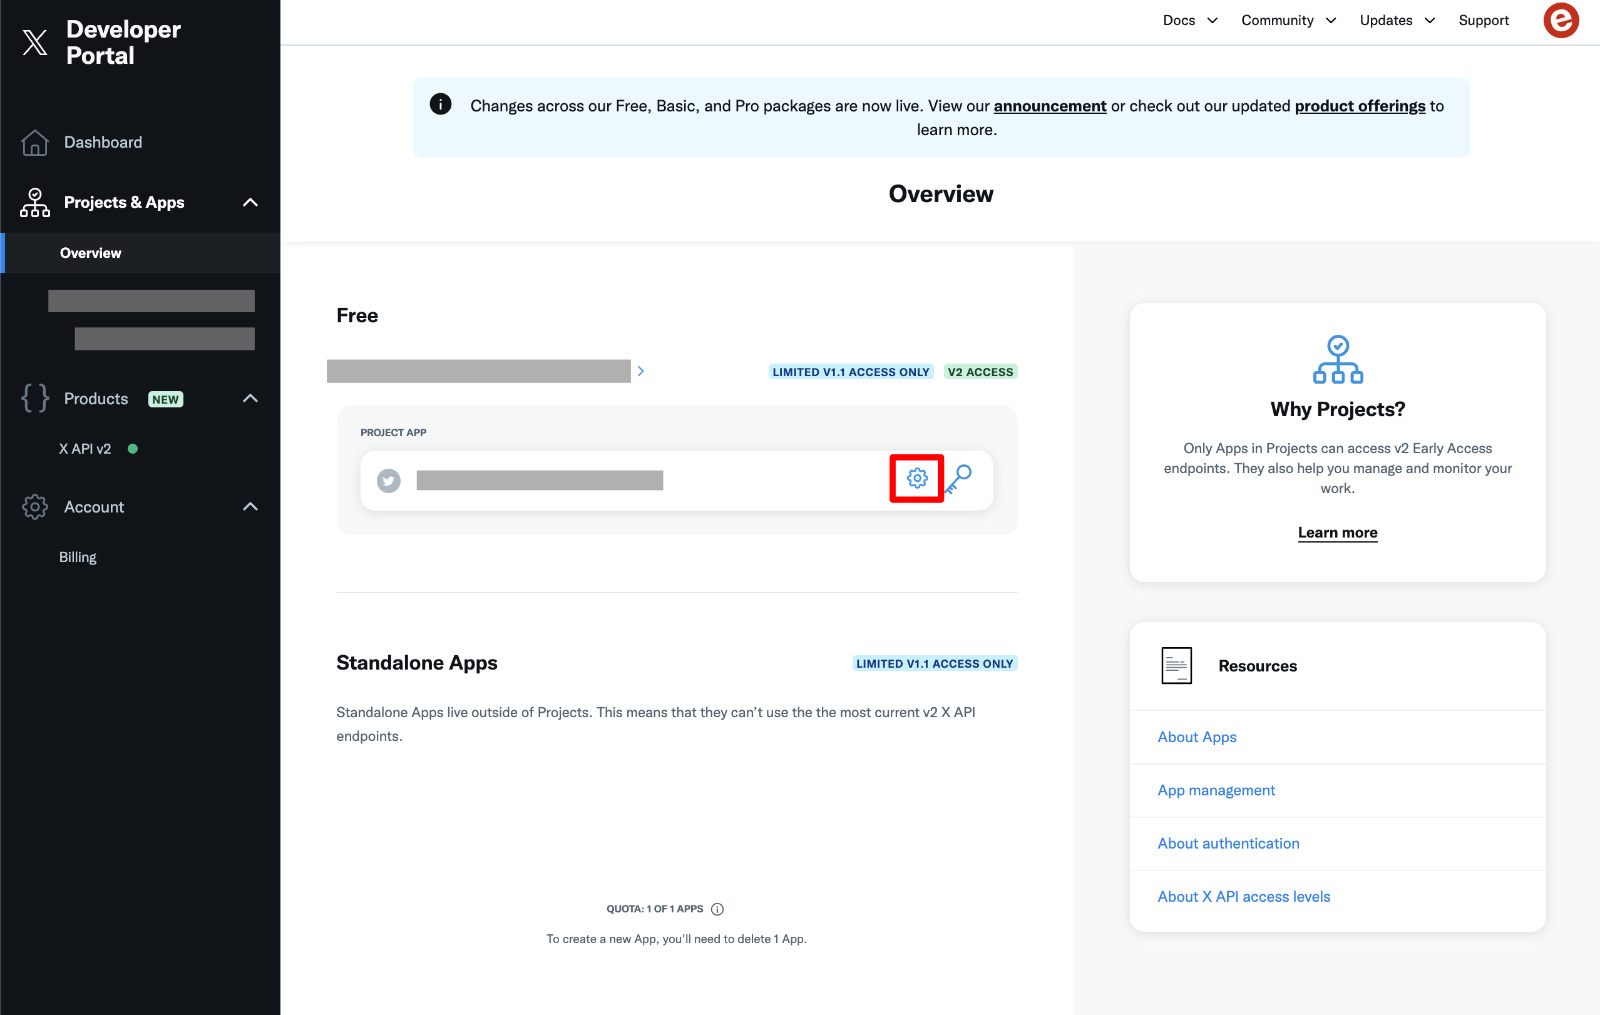Open app settings gear icon in Project App
1600x1015 pixels.
(x=917, y=478)
